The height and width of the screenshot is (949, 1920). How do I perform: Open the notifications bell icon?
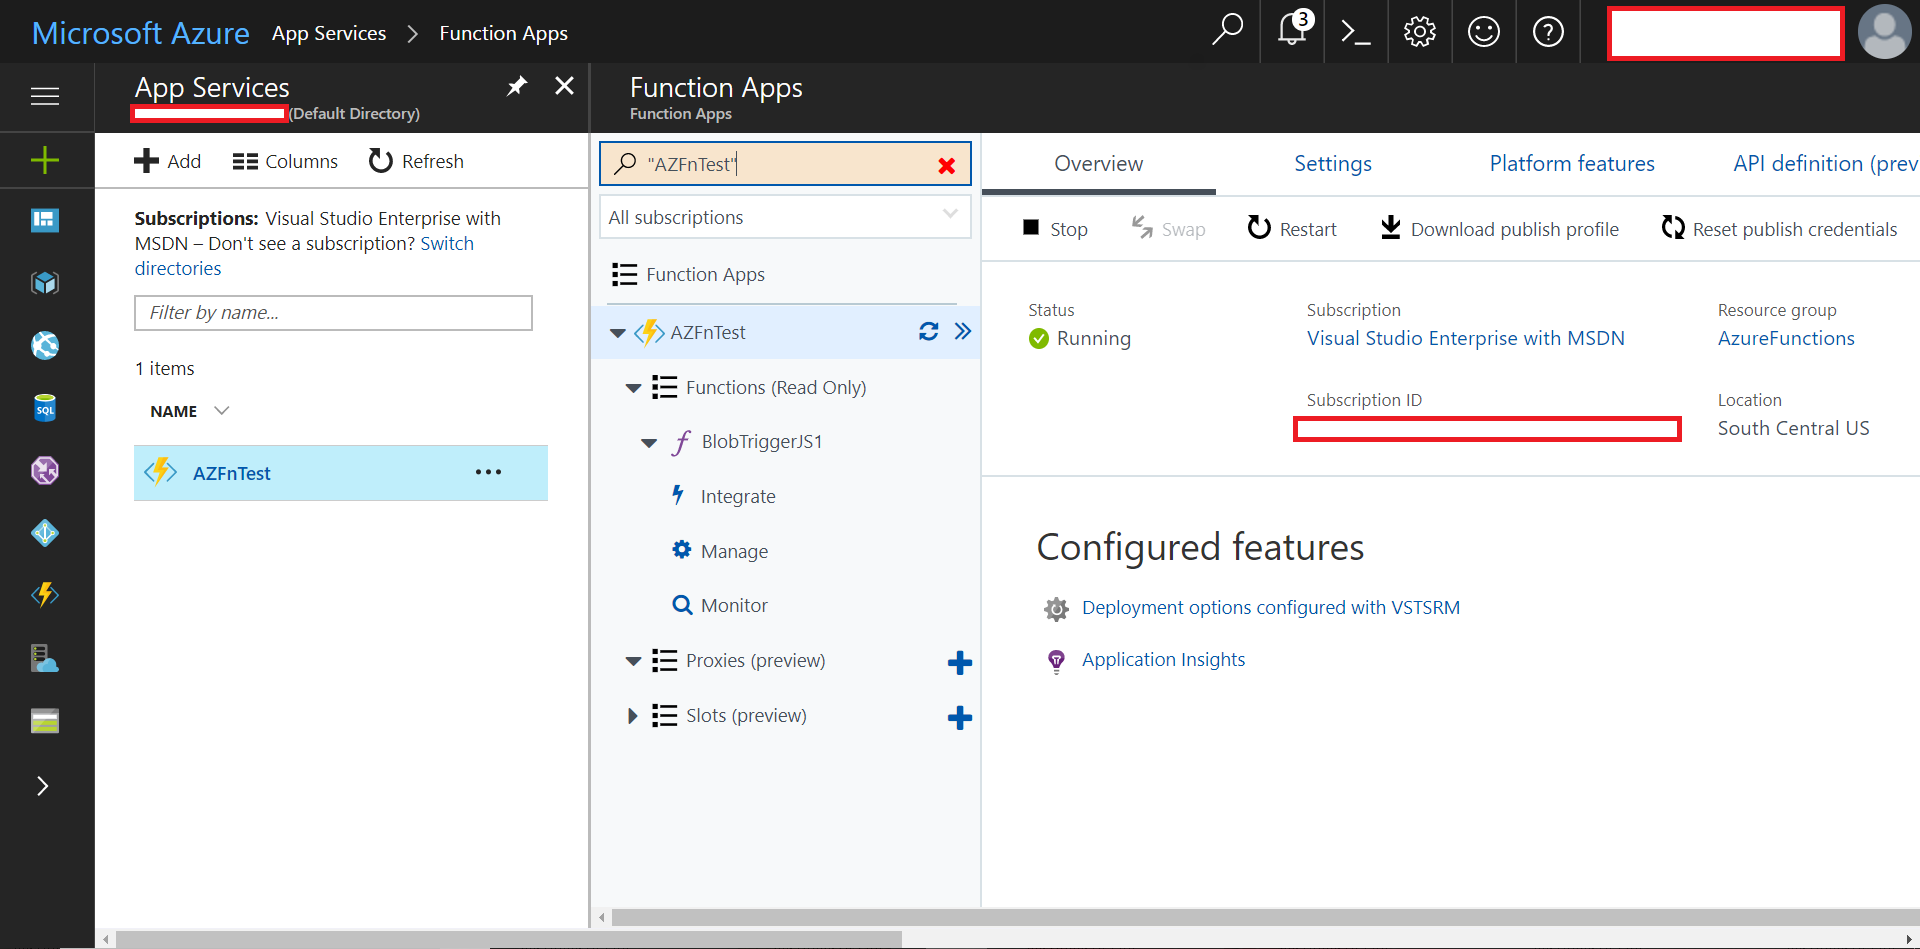point(1292,29)
